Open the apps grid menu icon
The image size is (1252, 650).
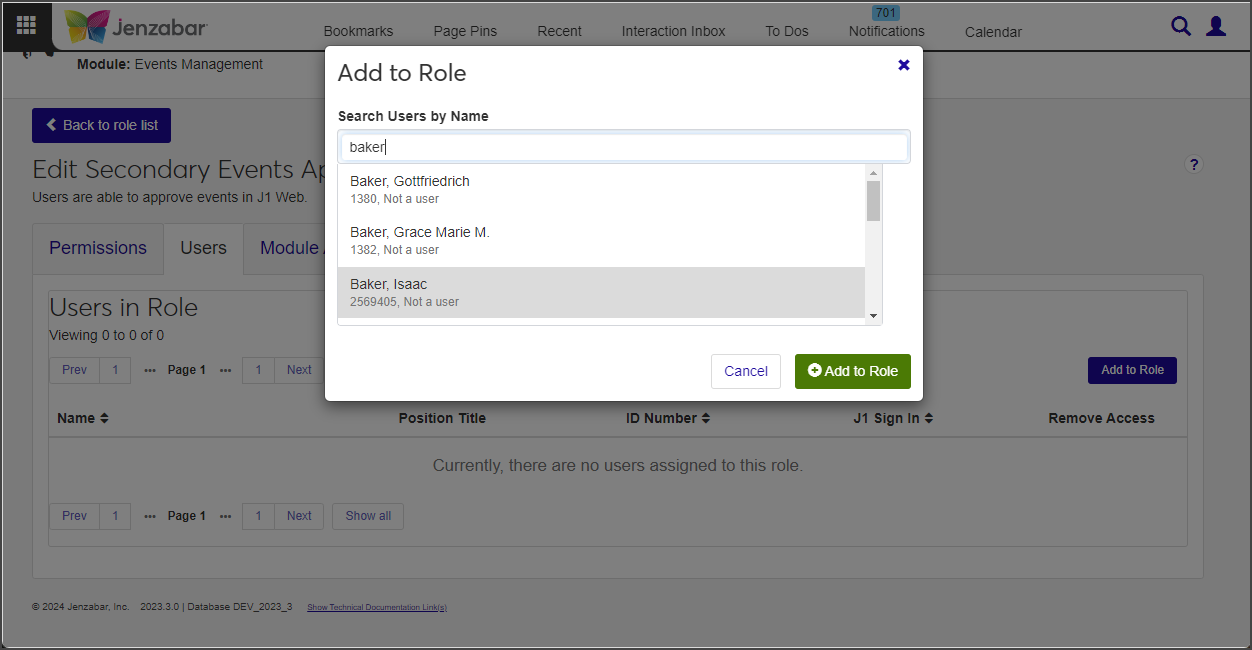pos(27,25)
